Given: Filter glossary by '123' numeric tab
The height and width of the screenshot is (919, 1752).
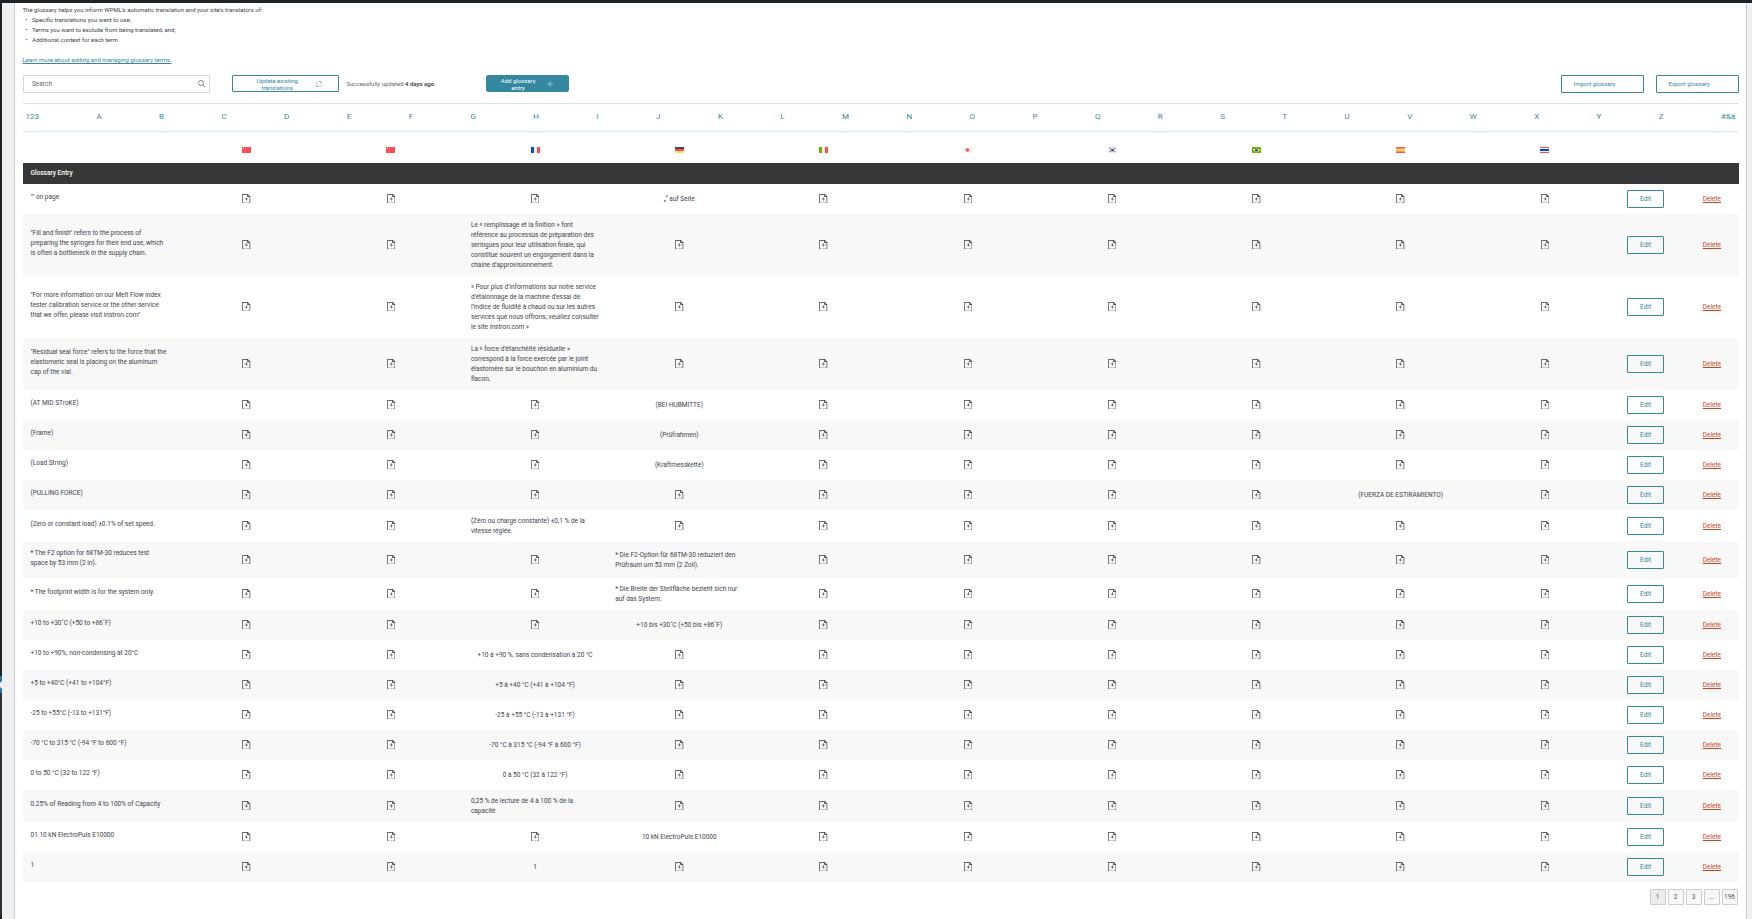Looking at the screenshot, I should pyautogui.click(x=32, y=117).
